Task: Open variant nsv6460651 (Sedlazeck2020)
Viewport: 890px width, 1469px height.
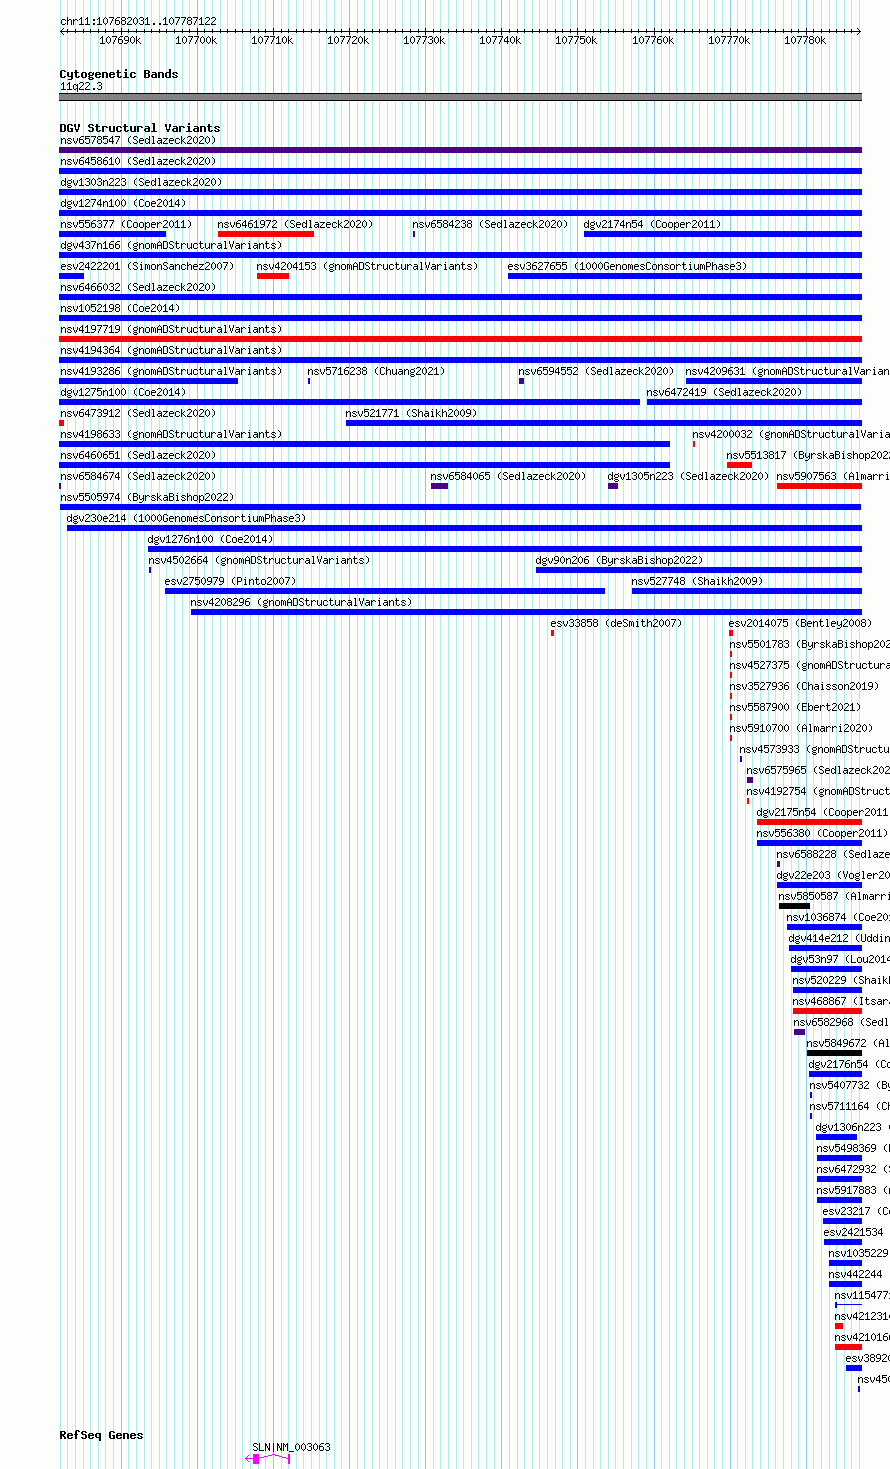Action: point(138,455)
